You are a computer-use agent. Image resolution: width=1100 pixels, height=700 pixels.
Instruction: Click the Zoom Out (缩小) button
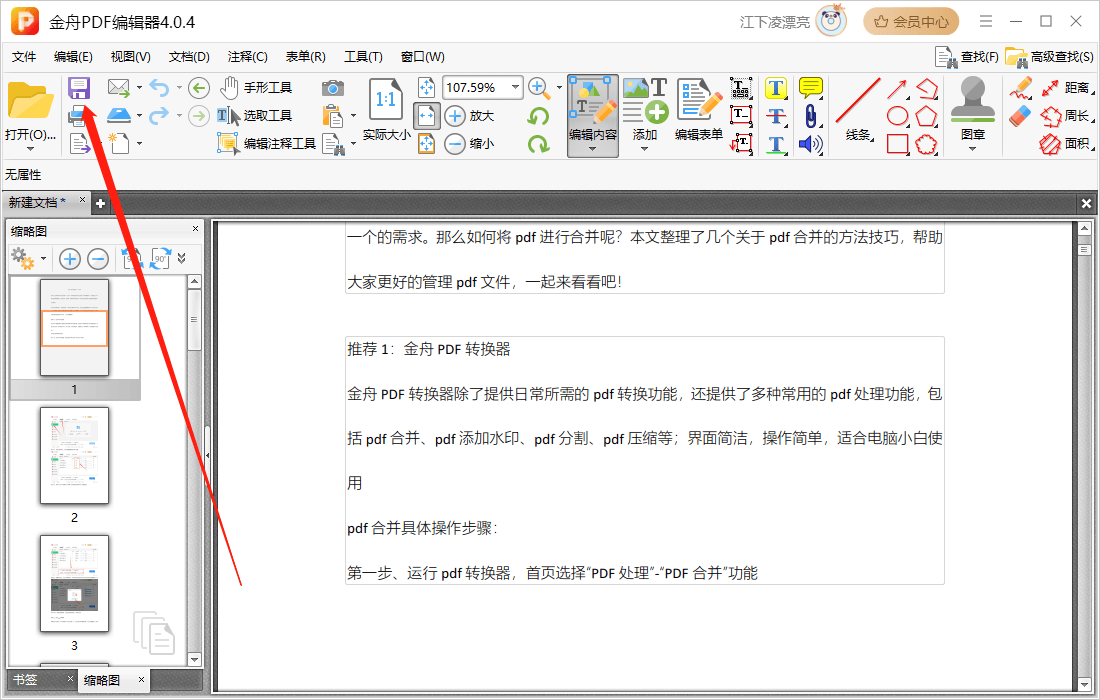[470, 144]
